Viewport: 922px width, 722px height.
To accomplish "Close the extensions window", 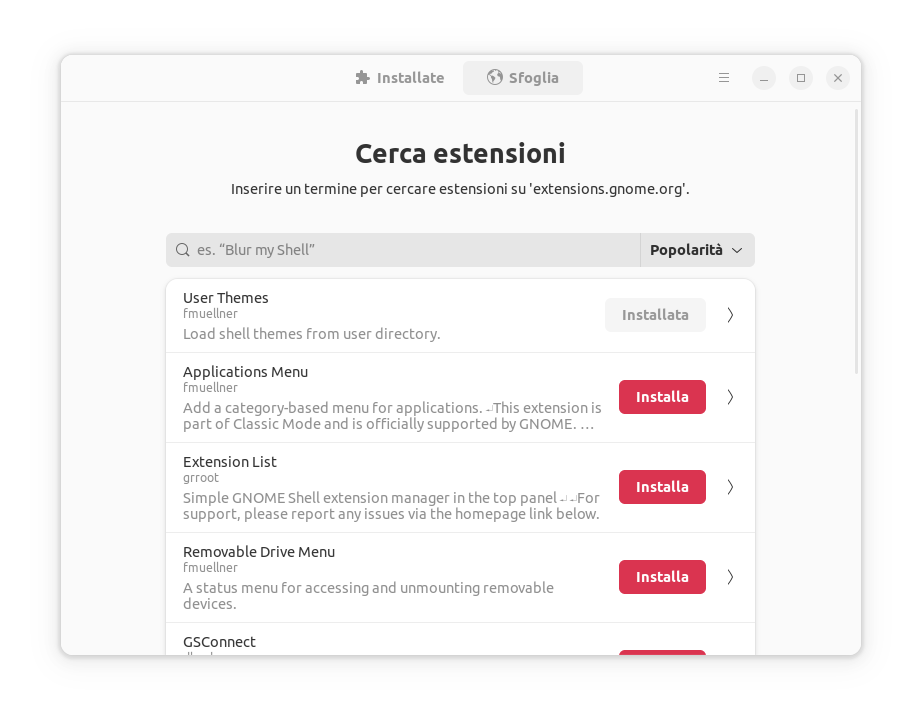I will 838,78.
